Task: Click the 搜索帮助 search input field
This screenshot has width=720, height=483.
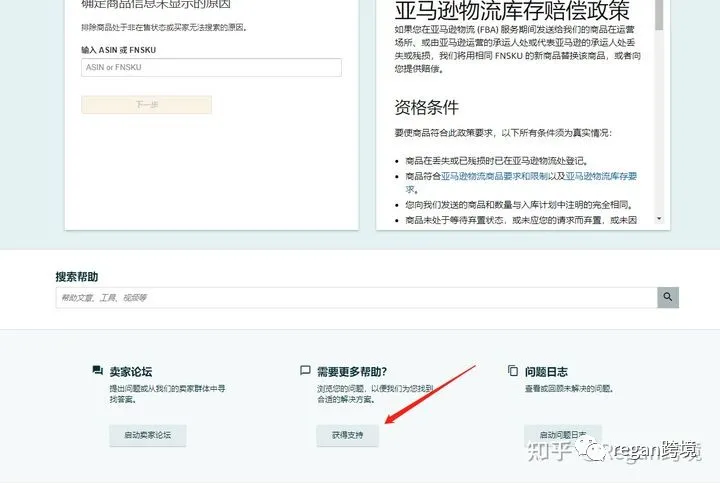Action: [x=356, y=298]
